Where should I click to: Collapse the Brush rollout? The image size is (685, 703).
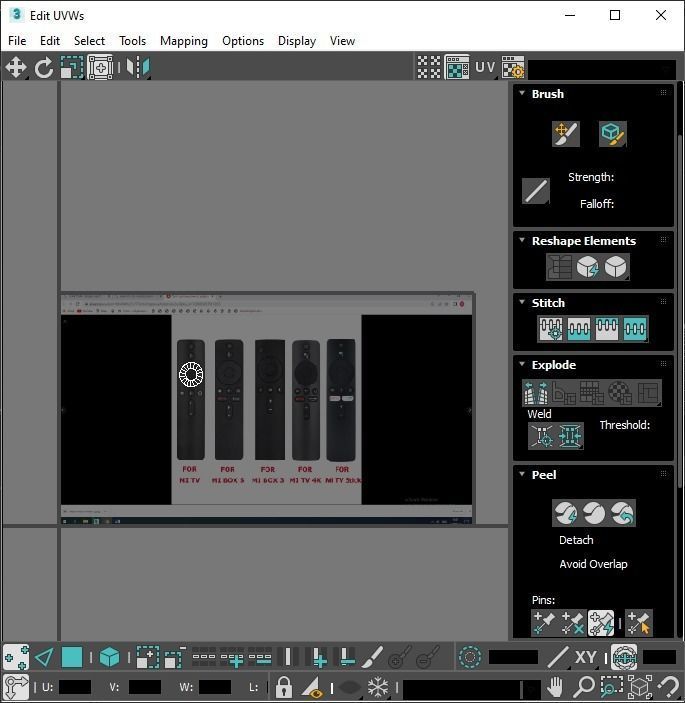[522, 93]
